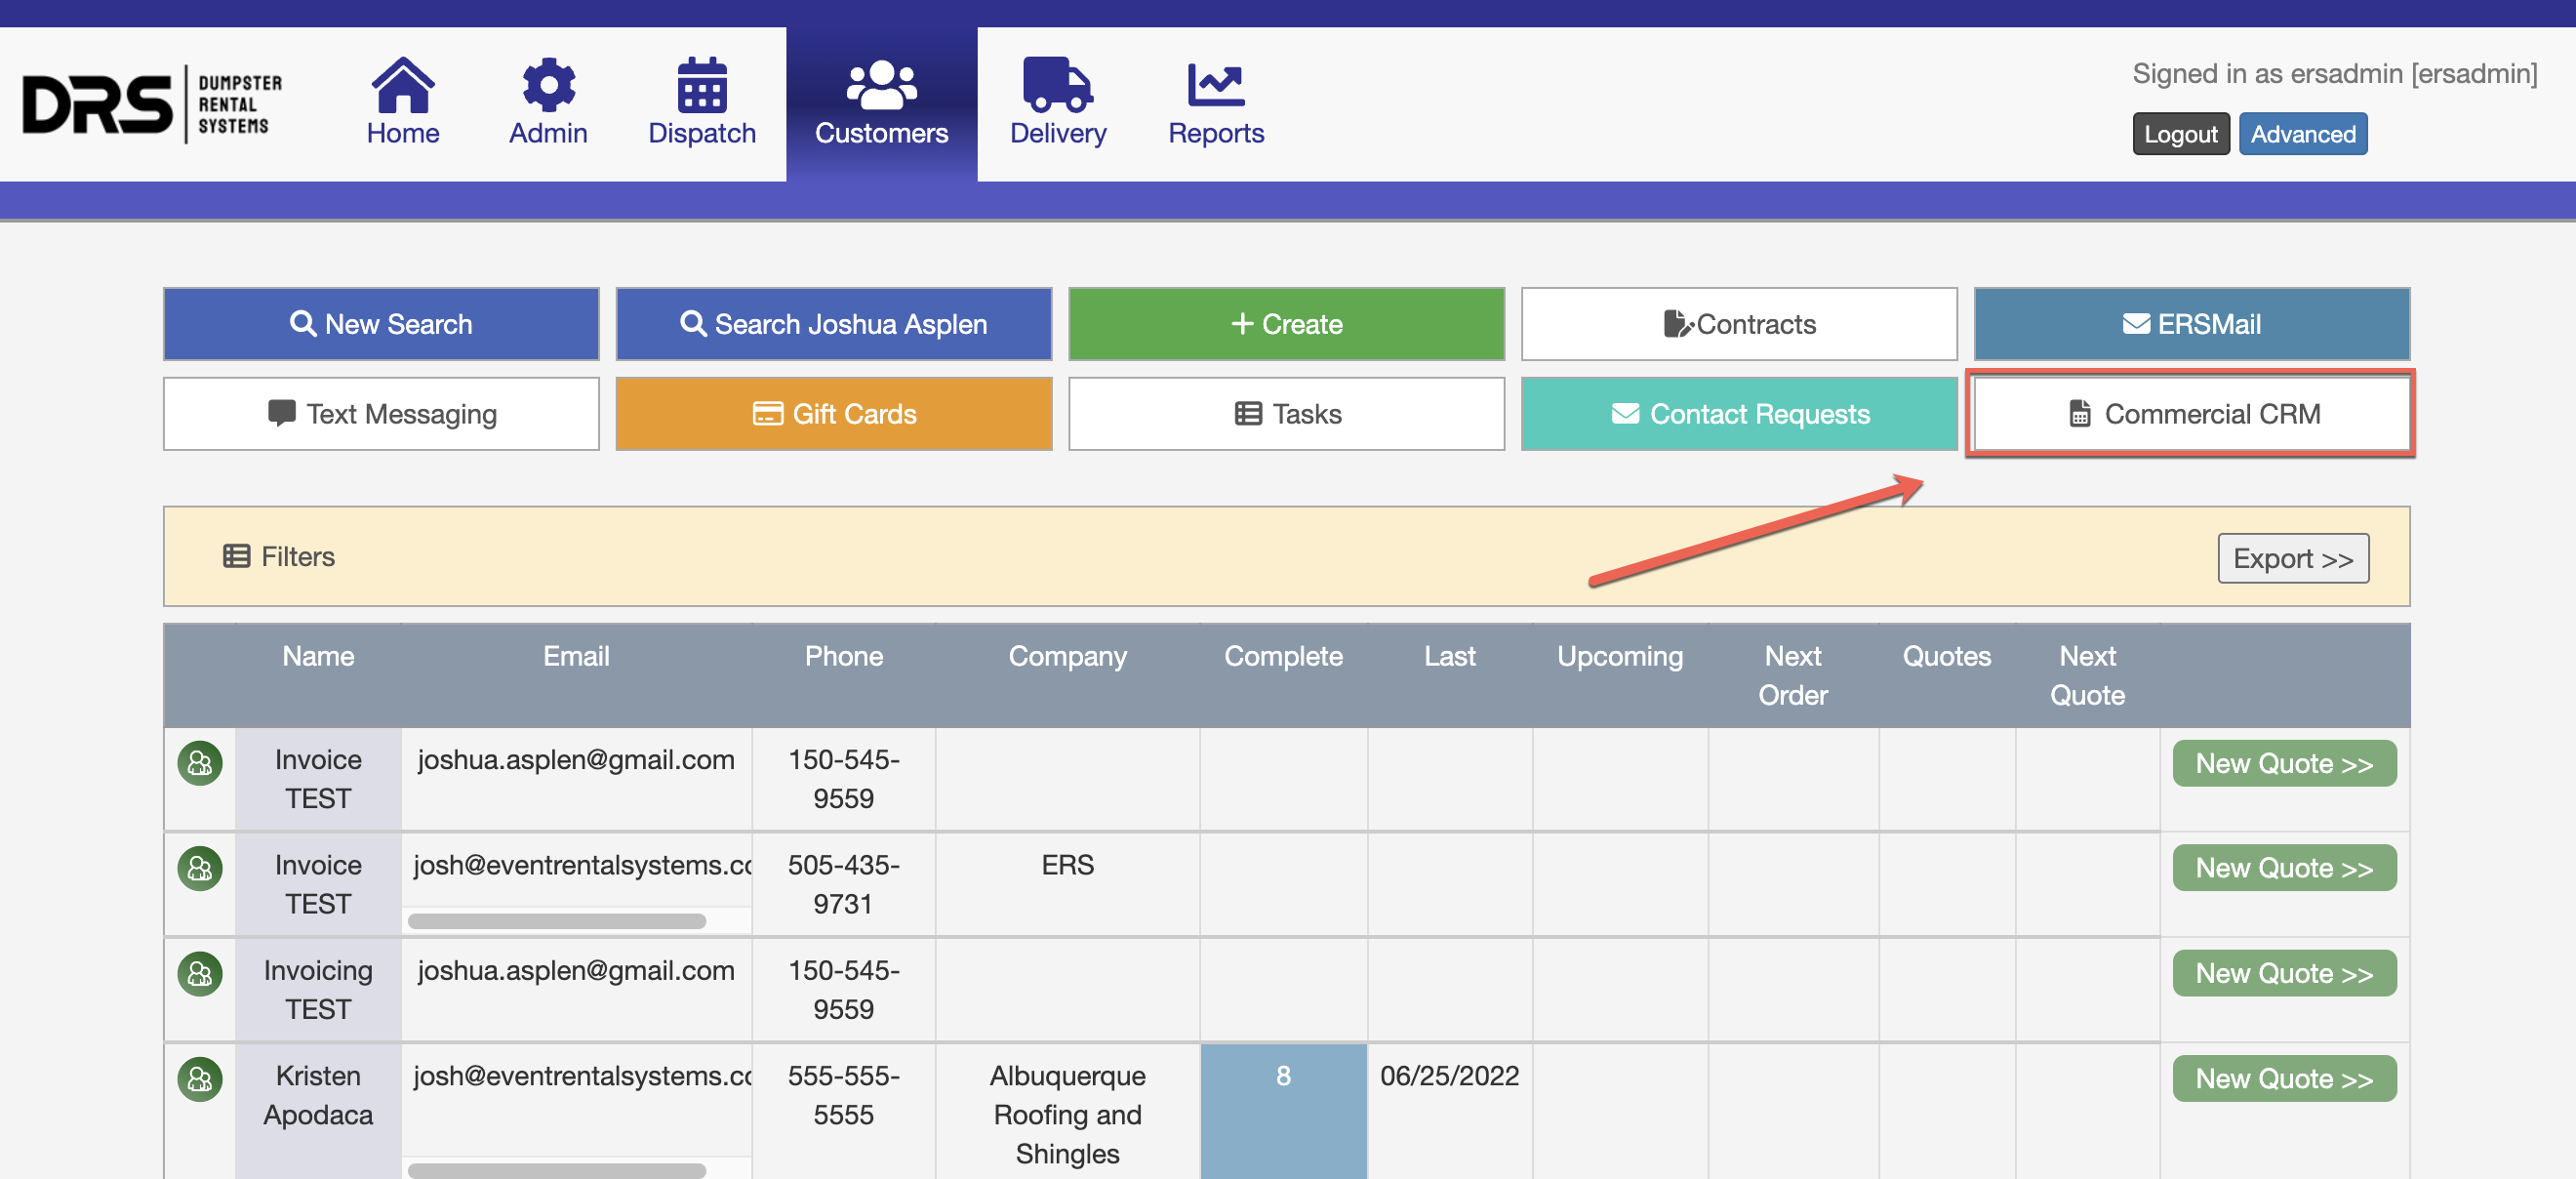Open the Dispatch calendar icon
The height and width of the screenshot is (1179, 2576).
pyautogui.click(x=701, y=85)
